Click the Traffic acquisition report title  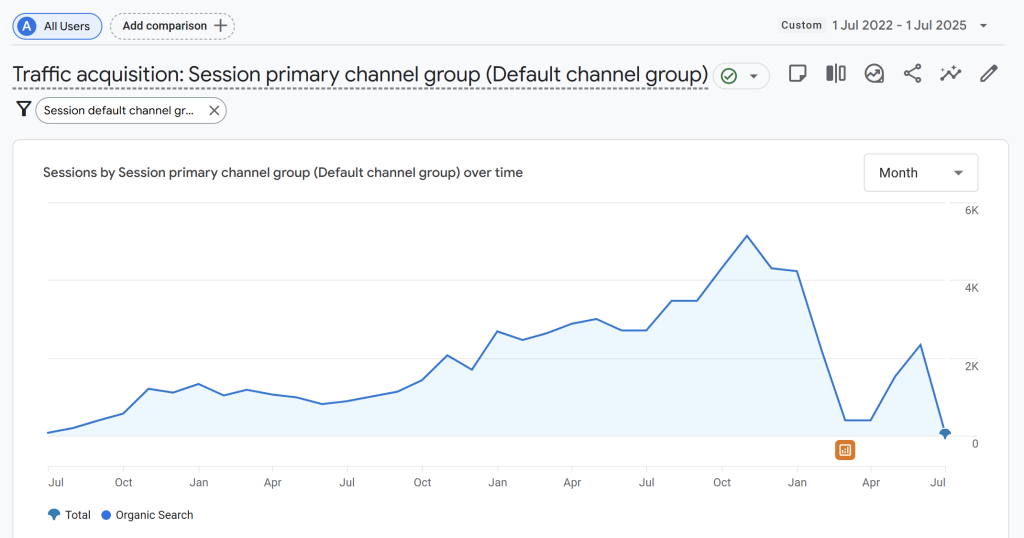click(360, 75)
